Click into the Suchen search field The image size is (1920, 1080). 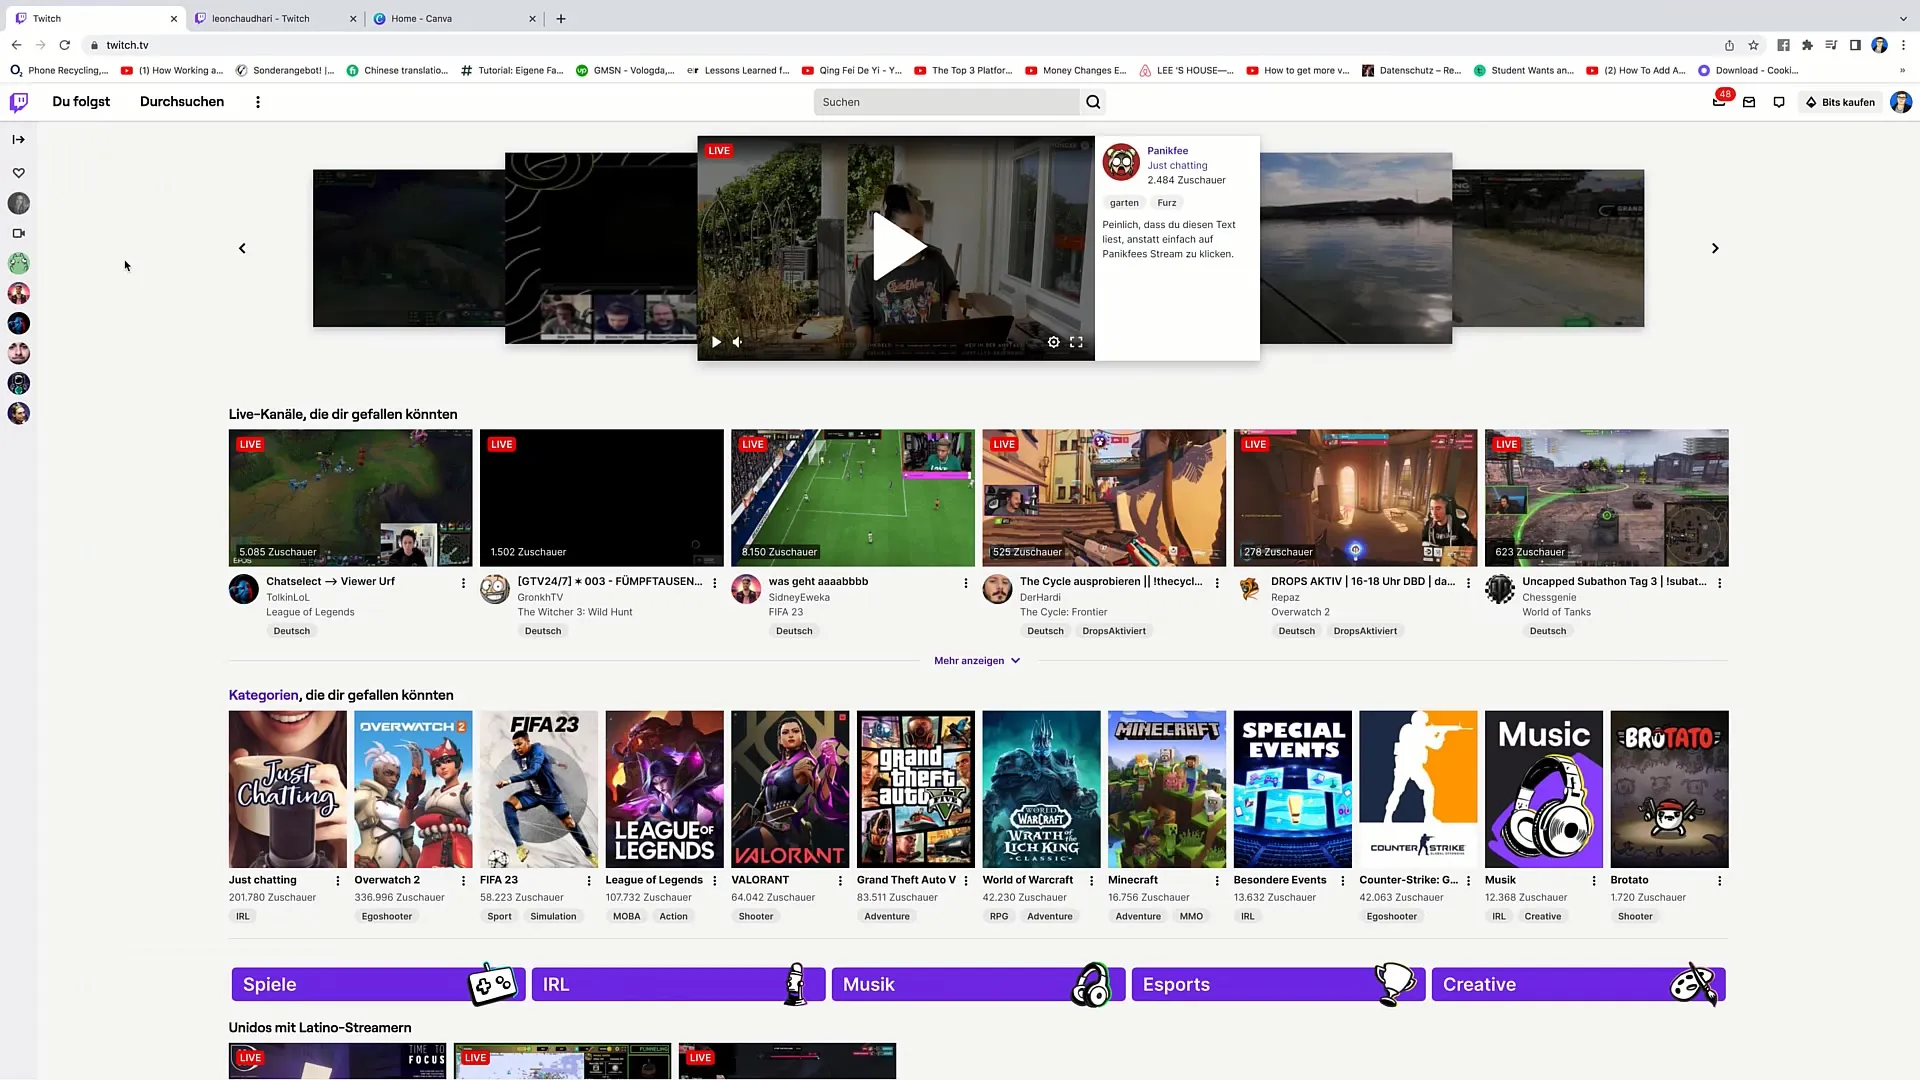point(947,102)
